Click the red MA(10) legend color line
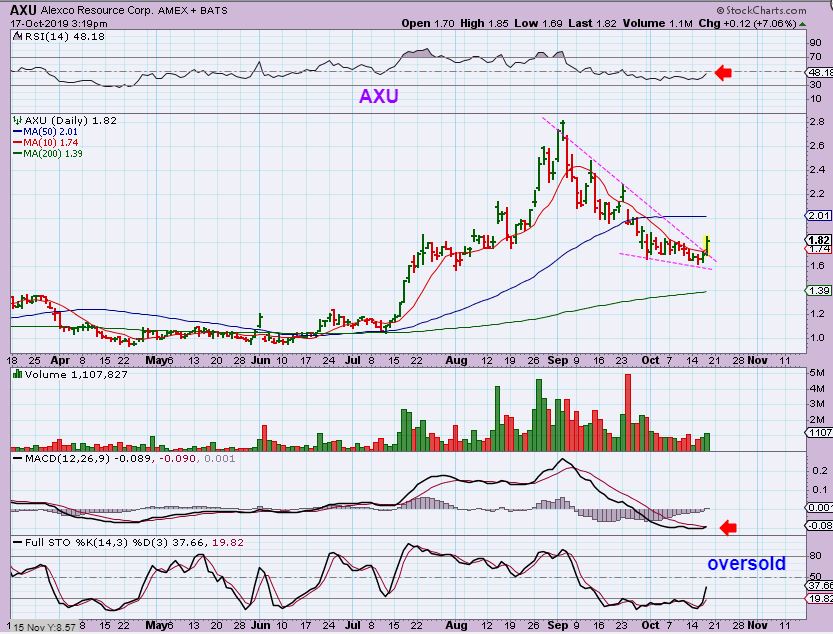 18,143
